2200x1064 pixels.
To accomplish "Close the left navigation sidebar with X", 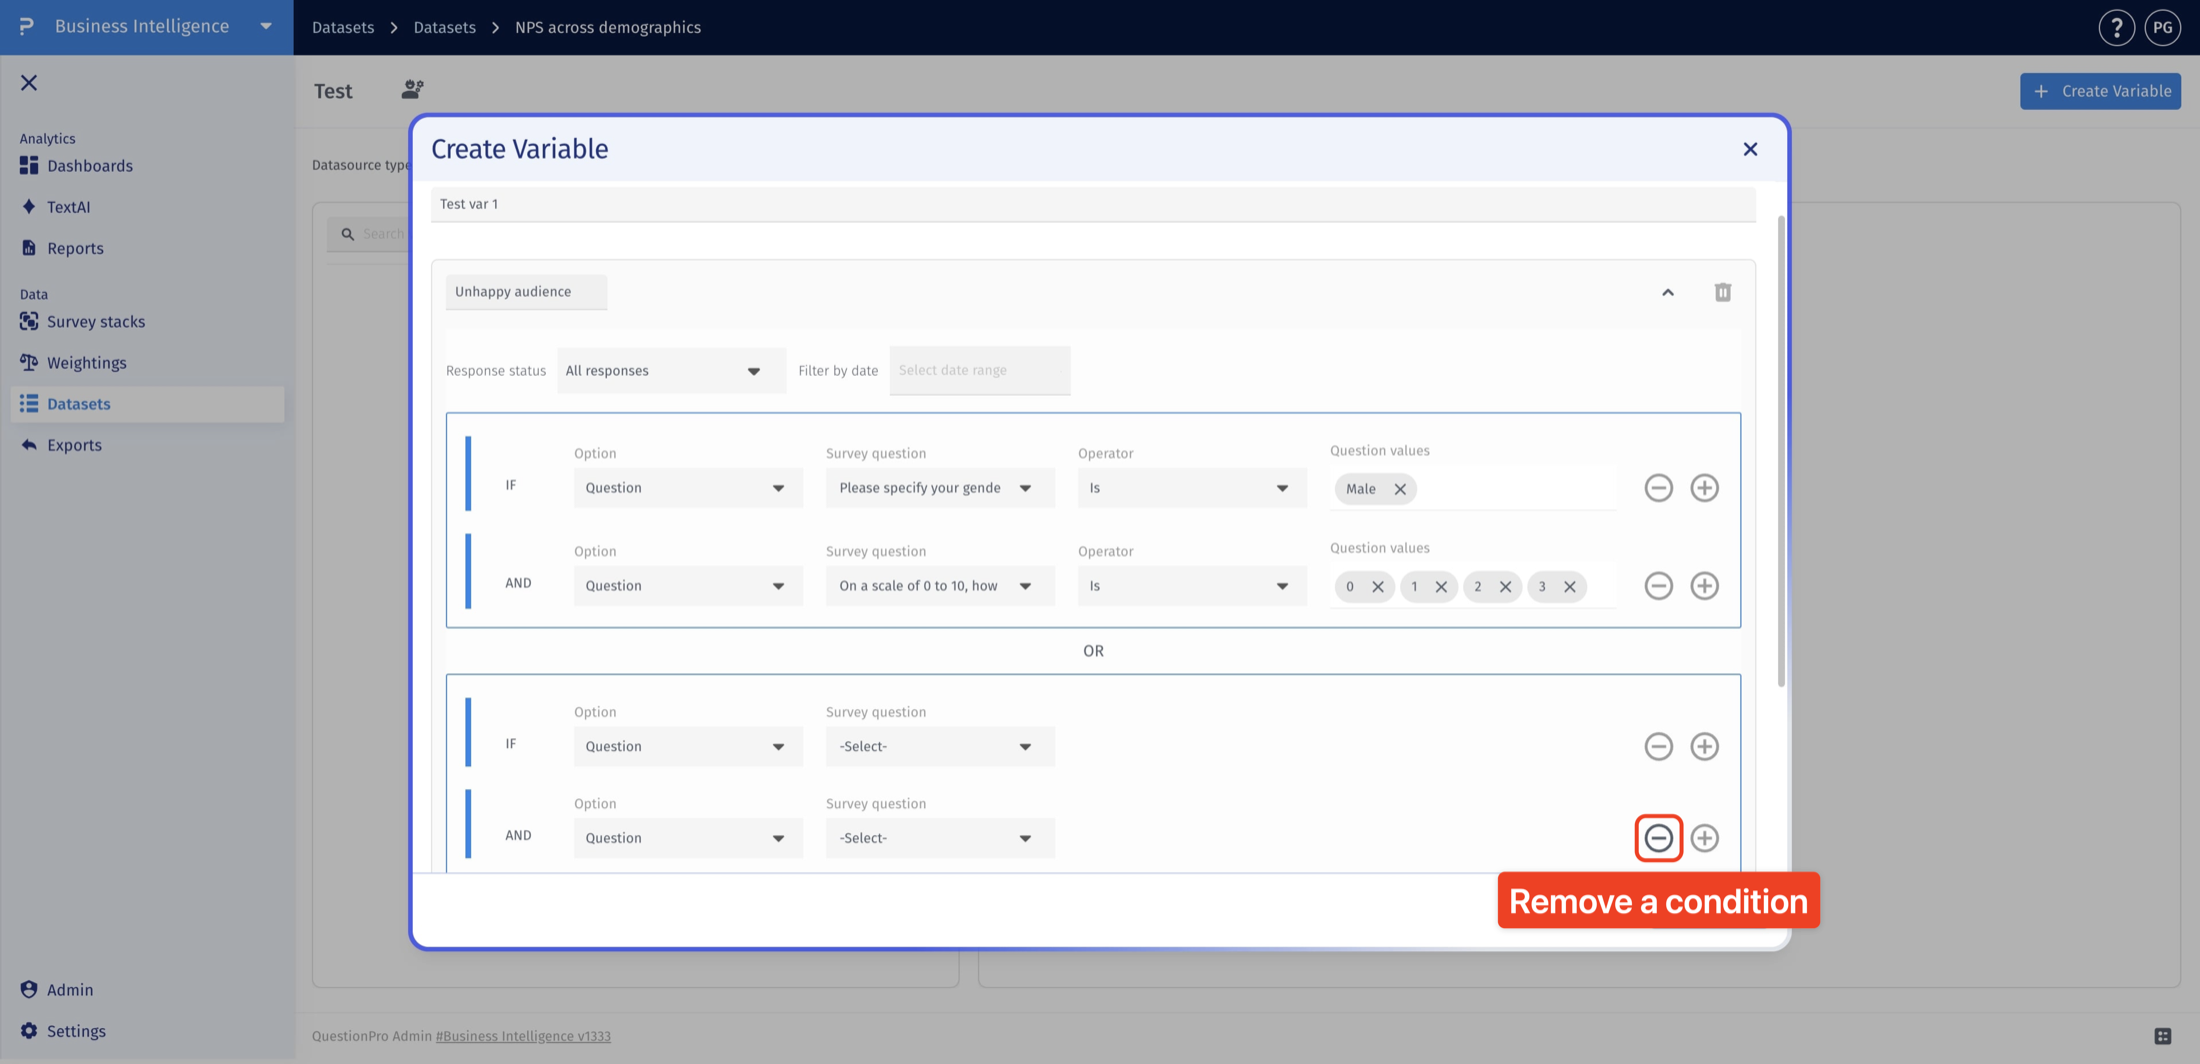I will [29, 83].
